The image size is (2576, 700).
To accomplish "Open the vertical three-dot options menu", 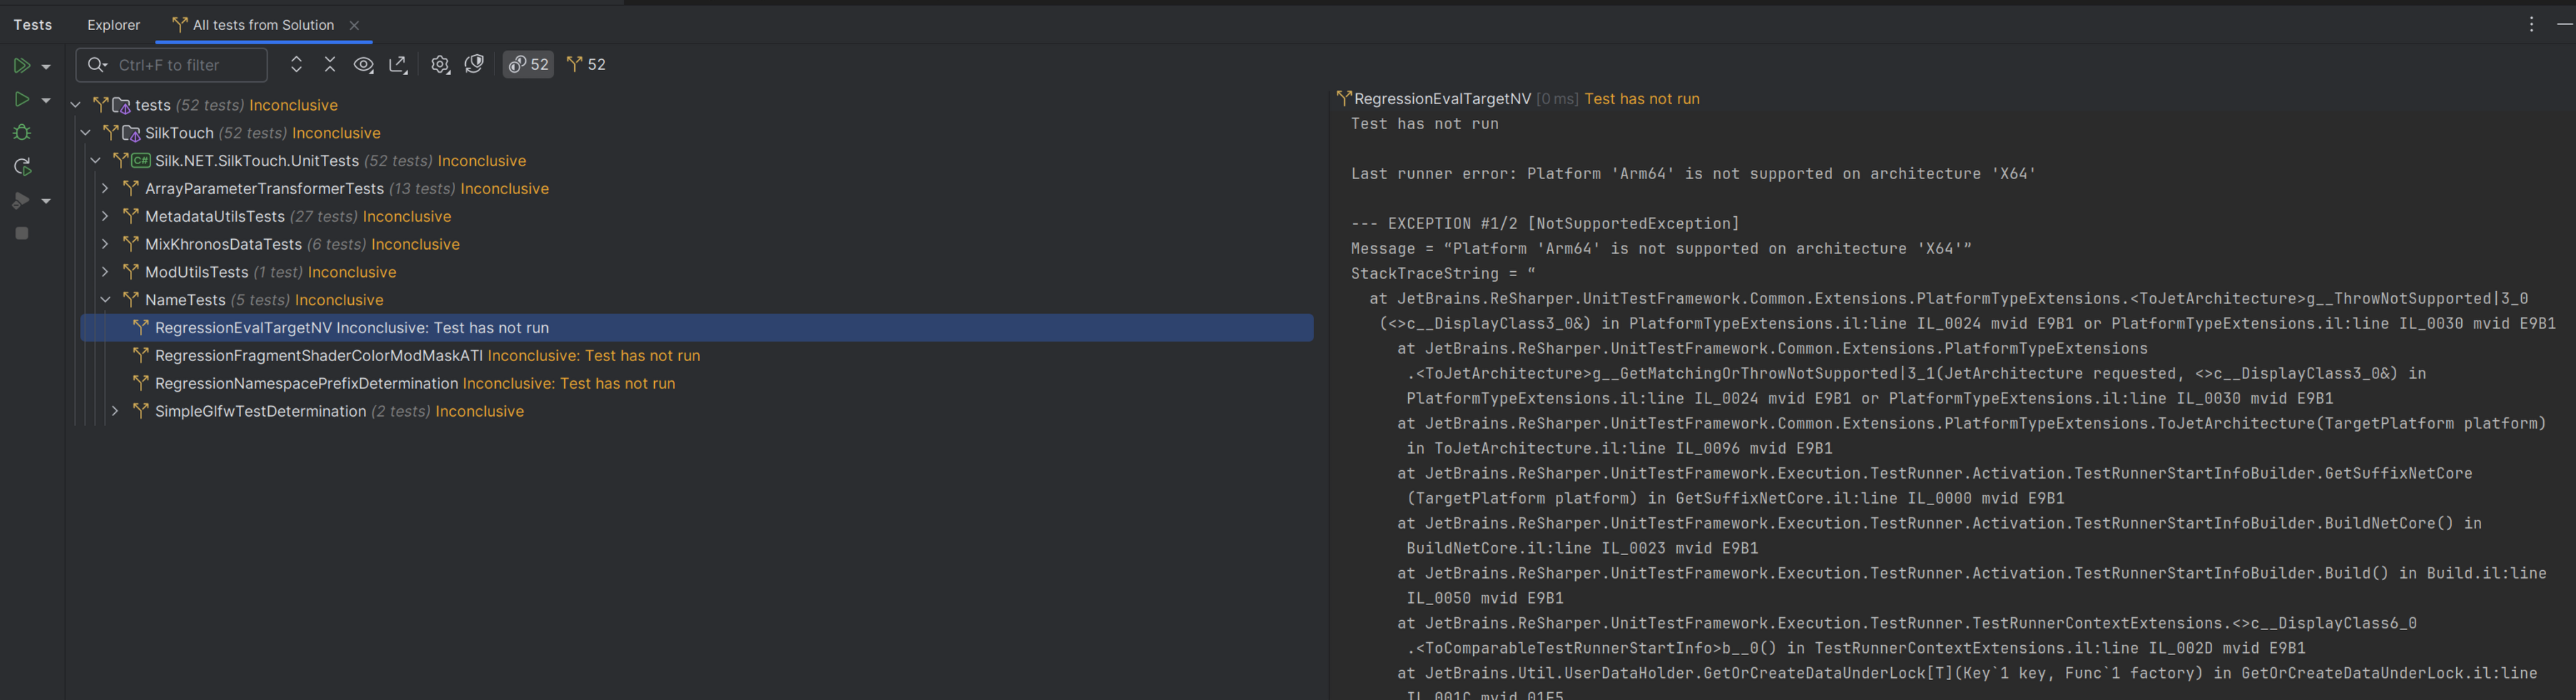I will tap(2531, 25).
